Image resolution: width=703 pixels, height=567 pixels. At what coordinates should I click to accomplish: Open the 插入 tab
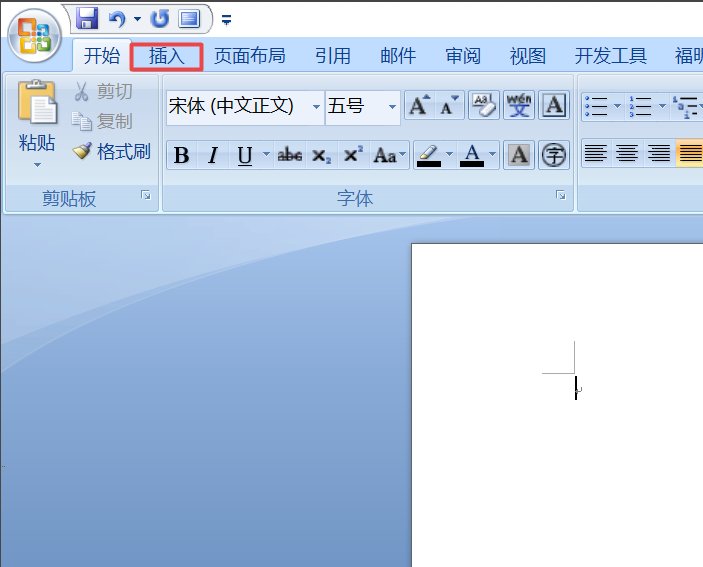(166, 56)
